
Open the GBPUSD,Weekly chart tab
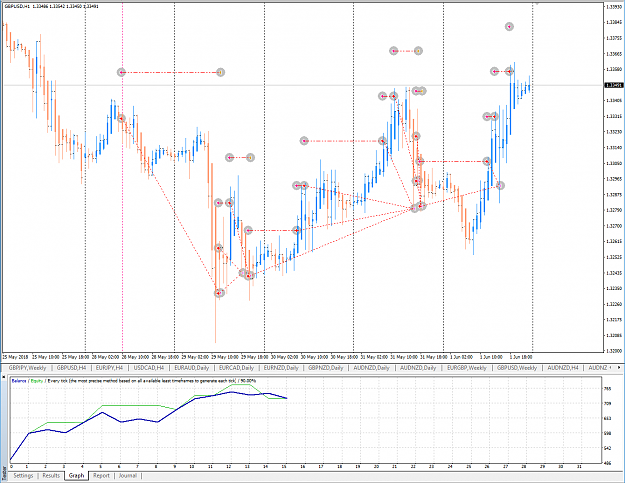517,368
